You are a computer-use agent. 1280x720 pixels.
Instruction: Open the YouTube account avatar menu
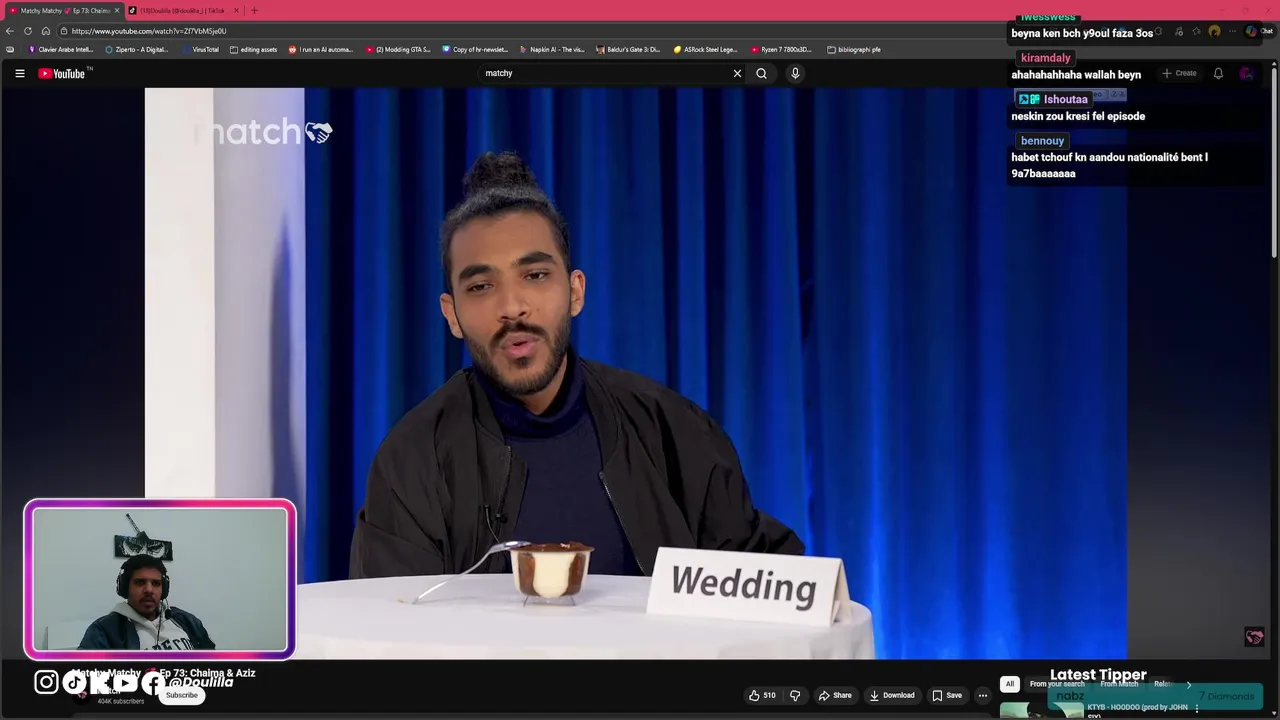1246,73
